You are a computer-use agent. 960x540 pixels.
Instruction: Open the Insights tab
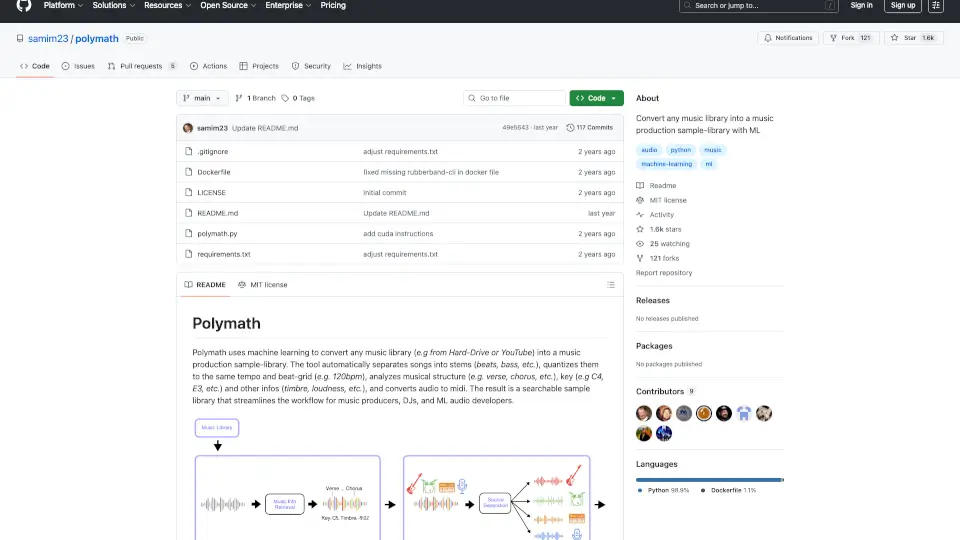click(362, 66)
